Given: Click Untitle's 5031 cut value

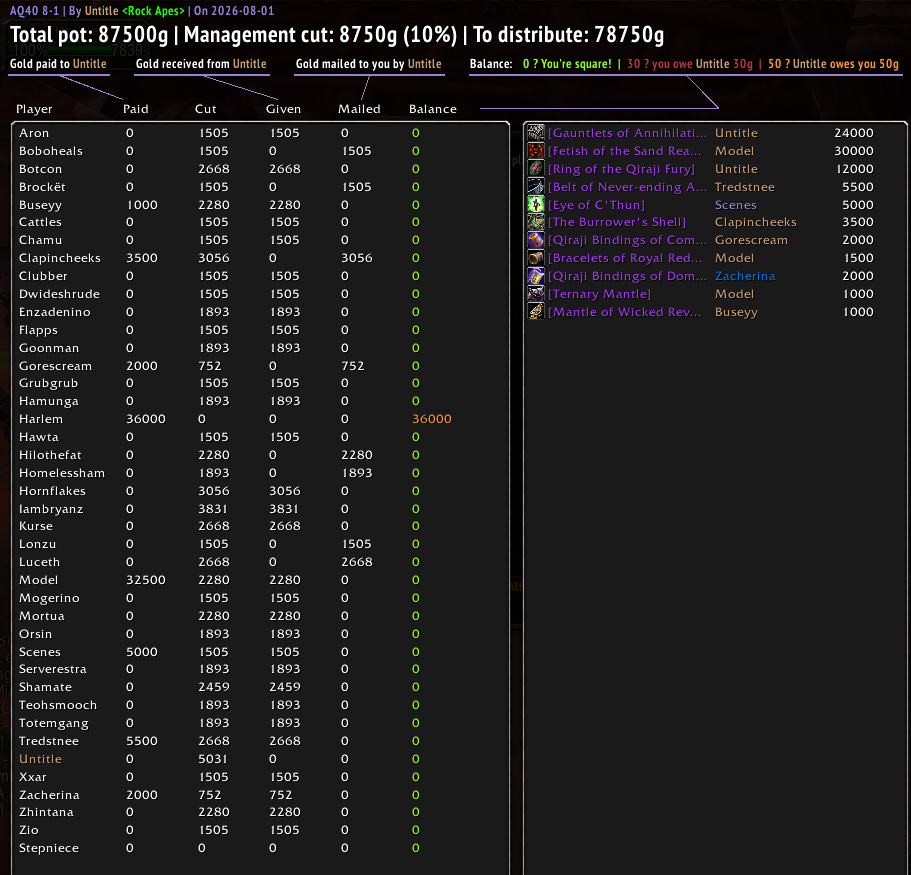Looking at the screenshot, I should click(x=213, y=759).
